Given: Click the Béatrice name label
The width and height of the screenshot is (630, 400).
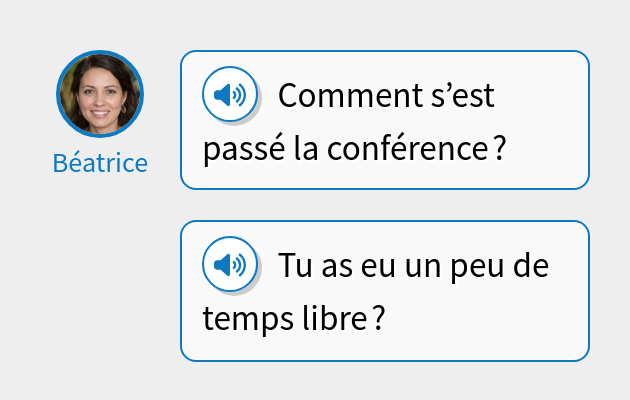Looking at the screenshot, I should pyautogui.click(x=100, y=163).
